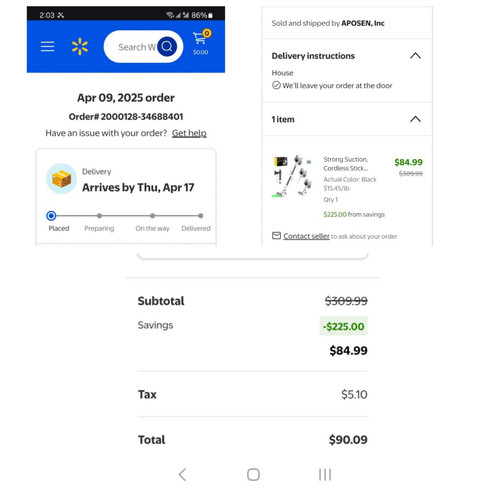Collapse the 1 item section
Viewport: 500px width, 500px height.
pyautogui.click(x=415, y=119)
